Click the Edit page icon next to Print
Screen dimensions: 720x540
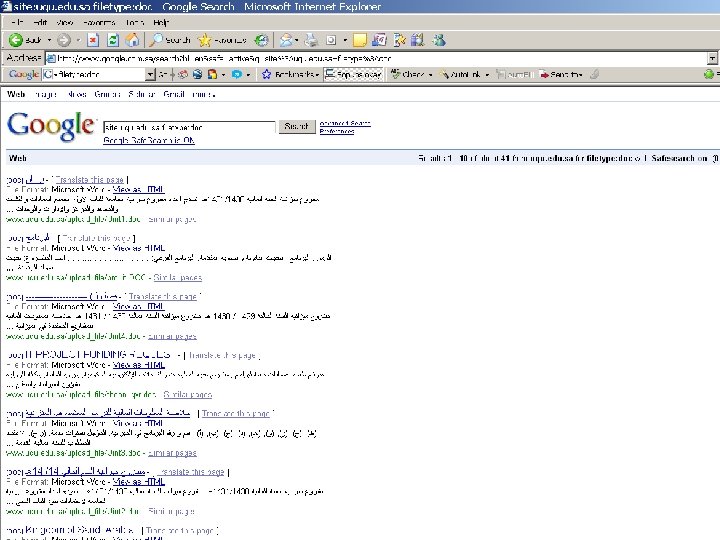tap(331, 40)
